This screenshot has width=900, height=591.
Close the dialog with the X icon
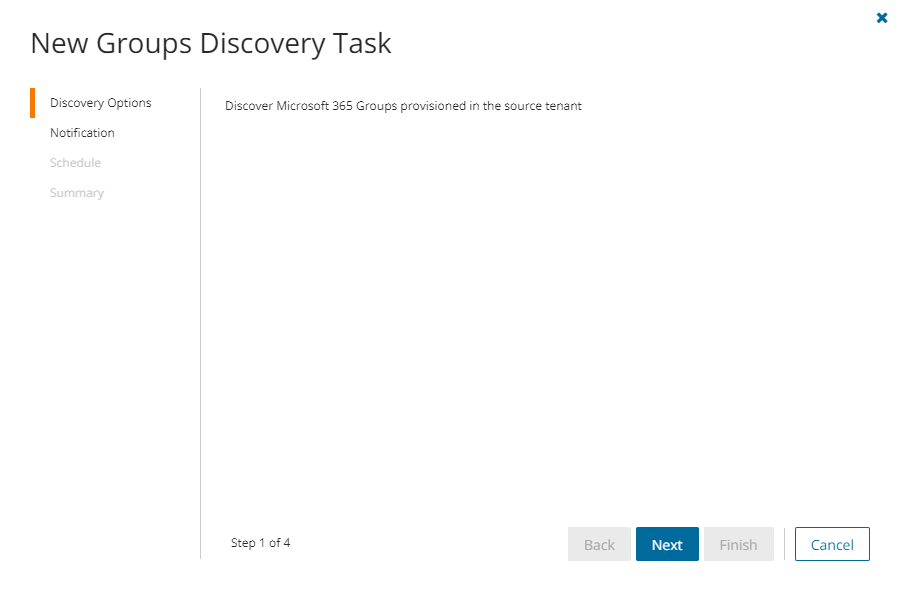coord(882,18)
